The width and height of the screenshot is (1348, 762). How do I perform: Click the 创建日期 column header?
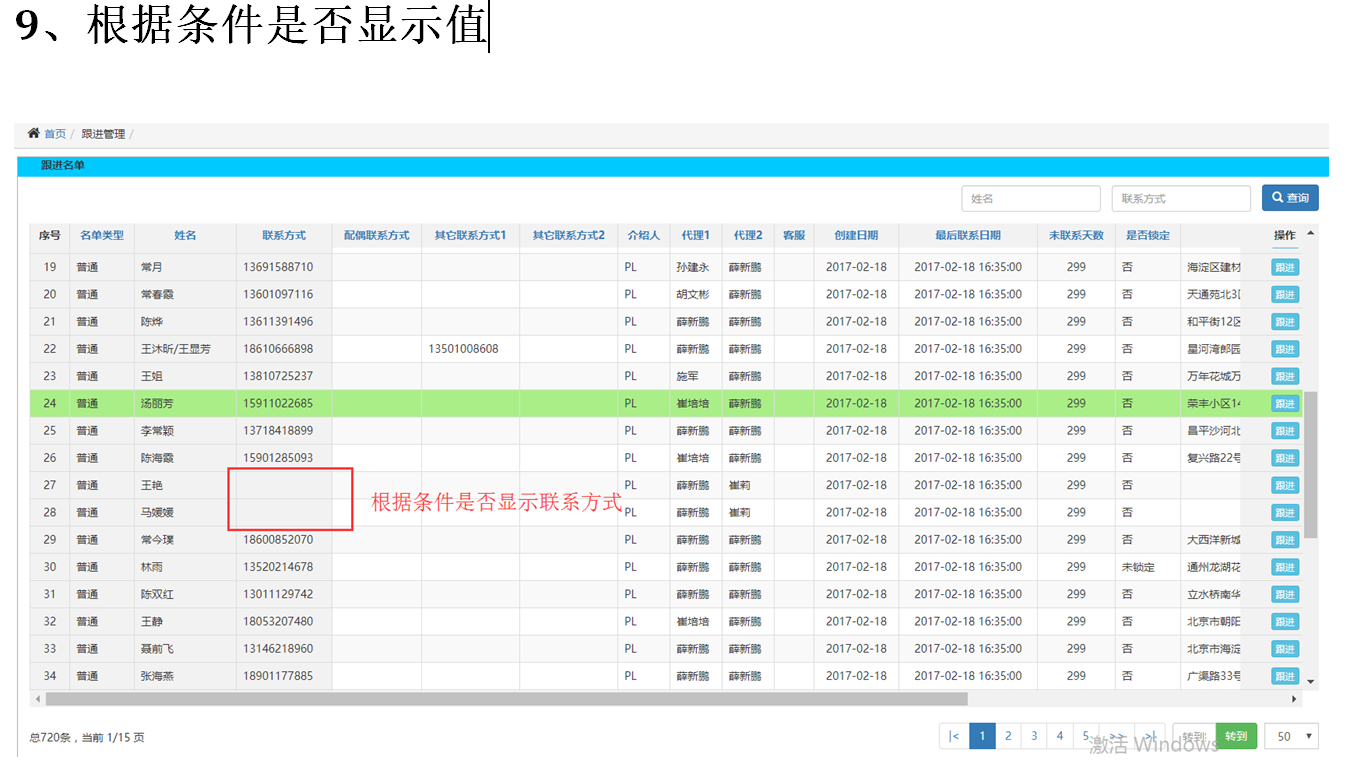856,235
